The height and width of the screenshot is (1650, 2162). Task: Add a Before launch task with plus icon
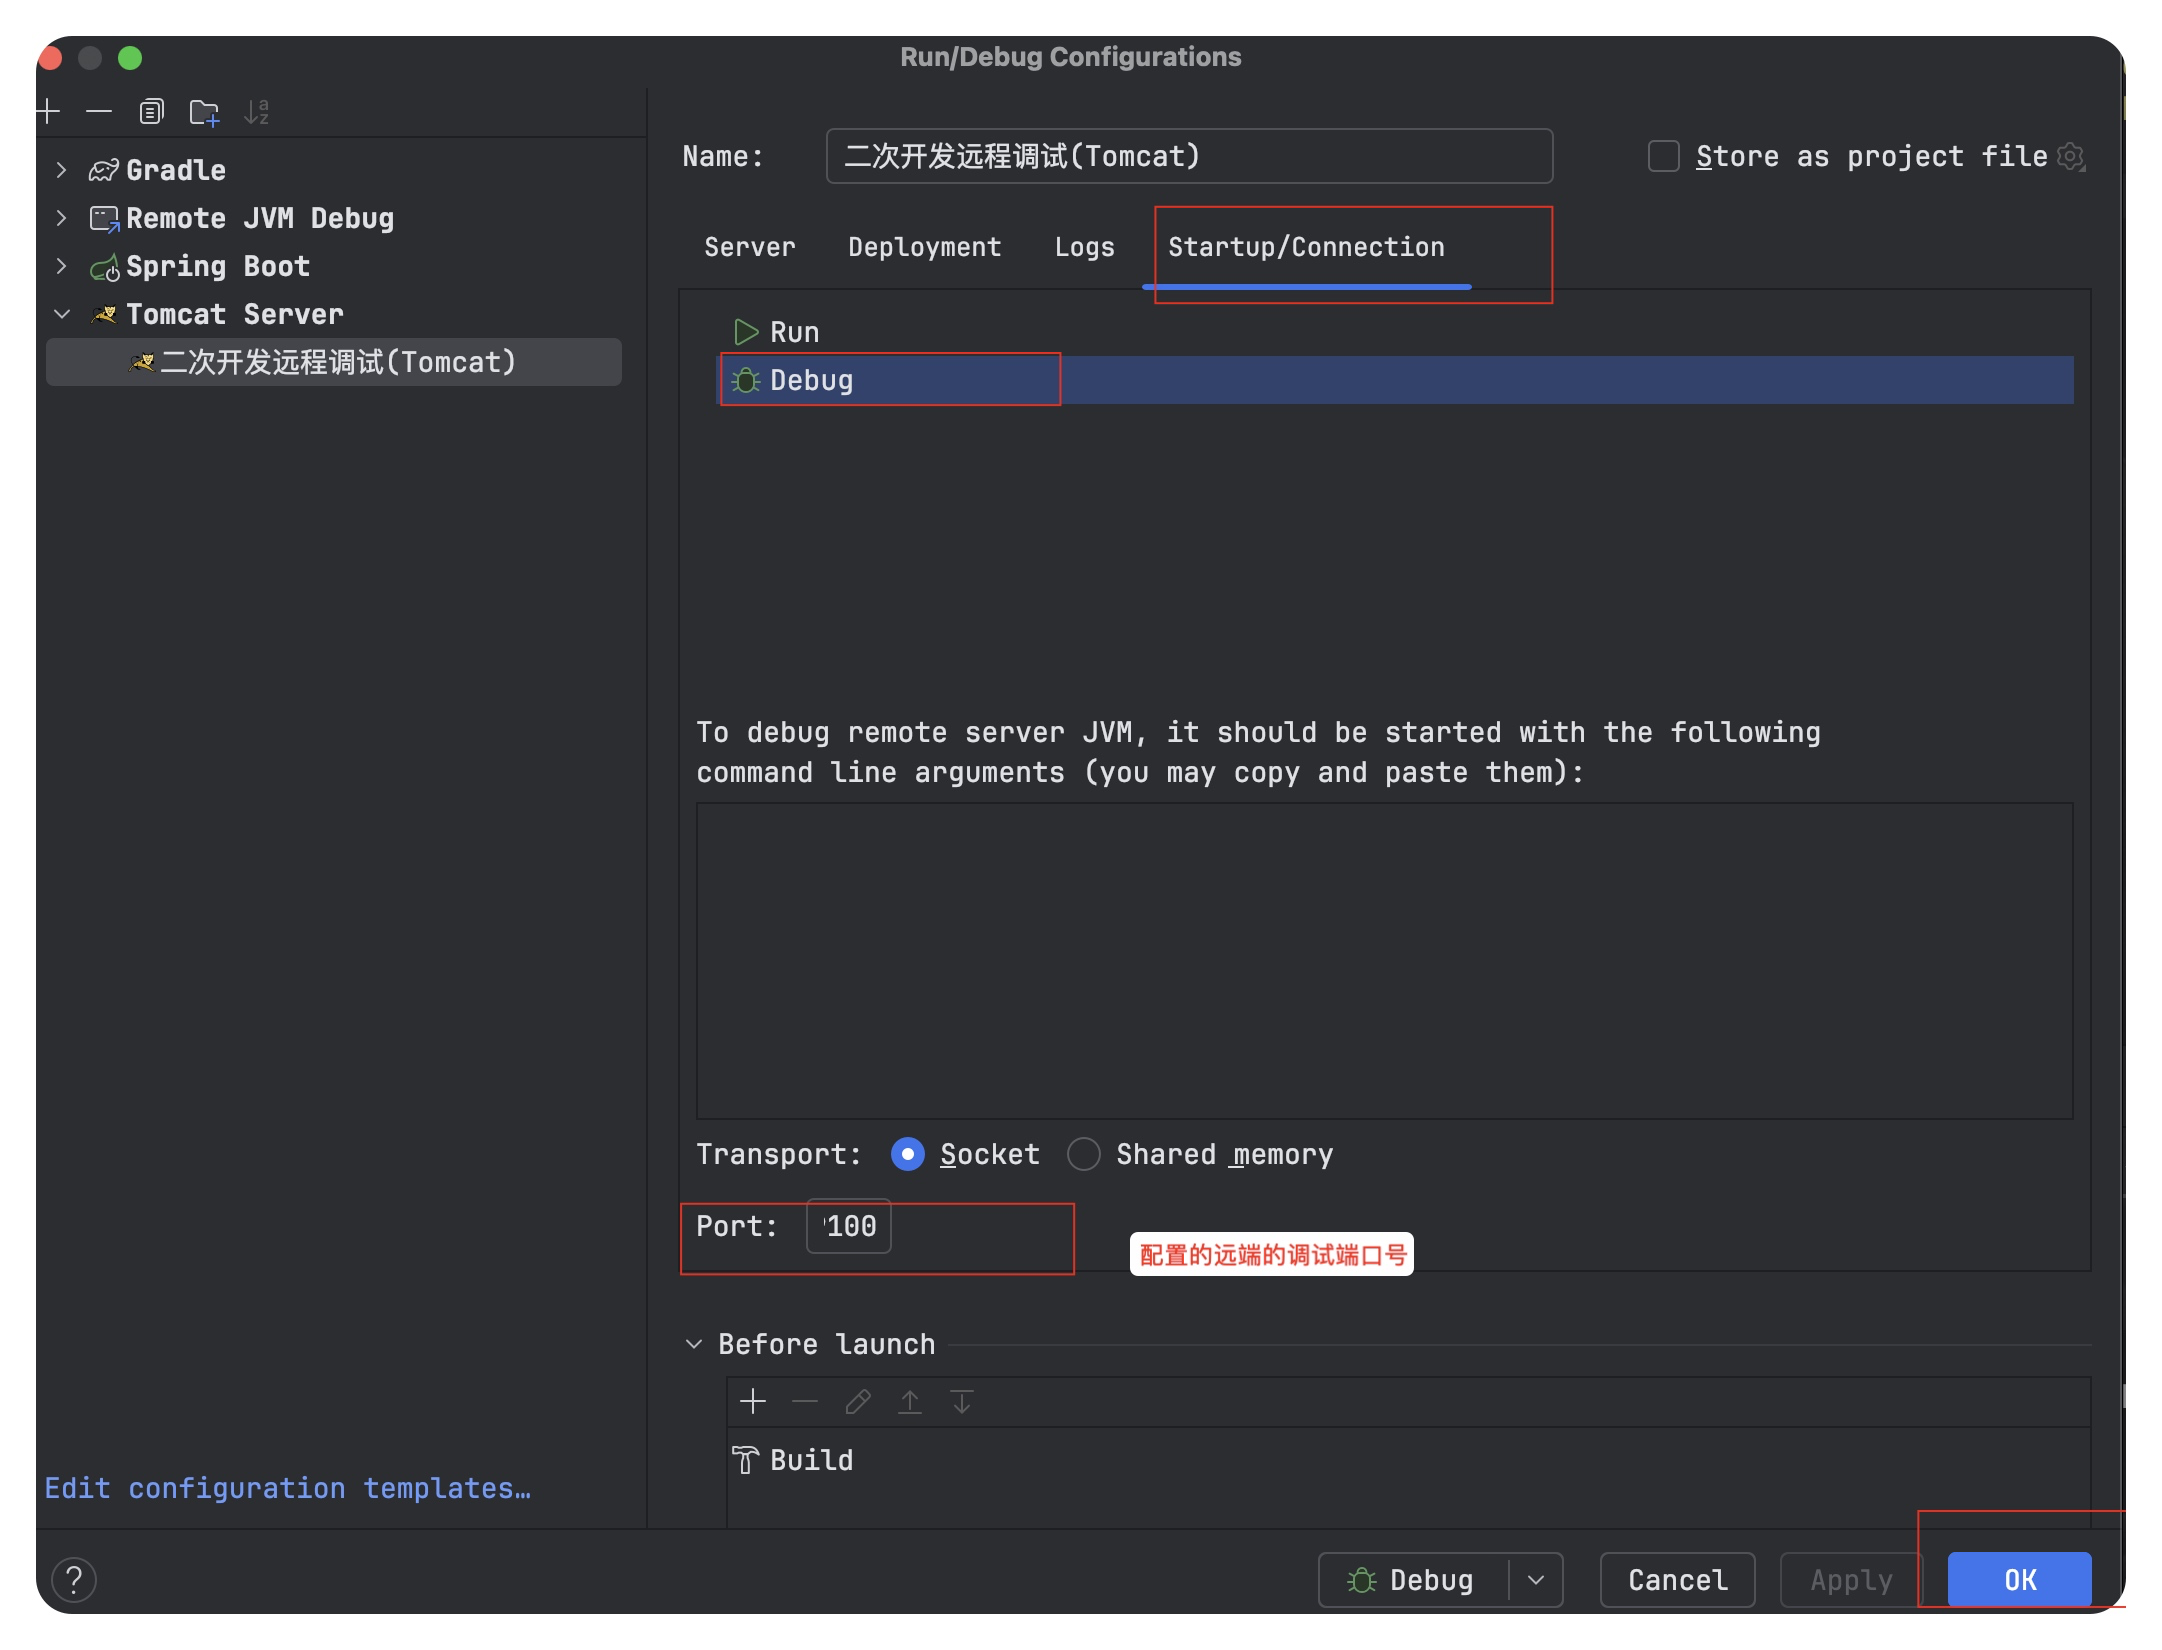pos(753,1401)
